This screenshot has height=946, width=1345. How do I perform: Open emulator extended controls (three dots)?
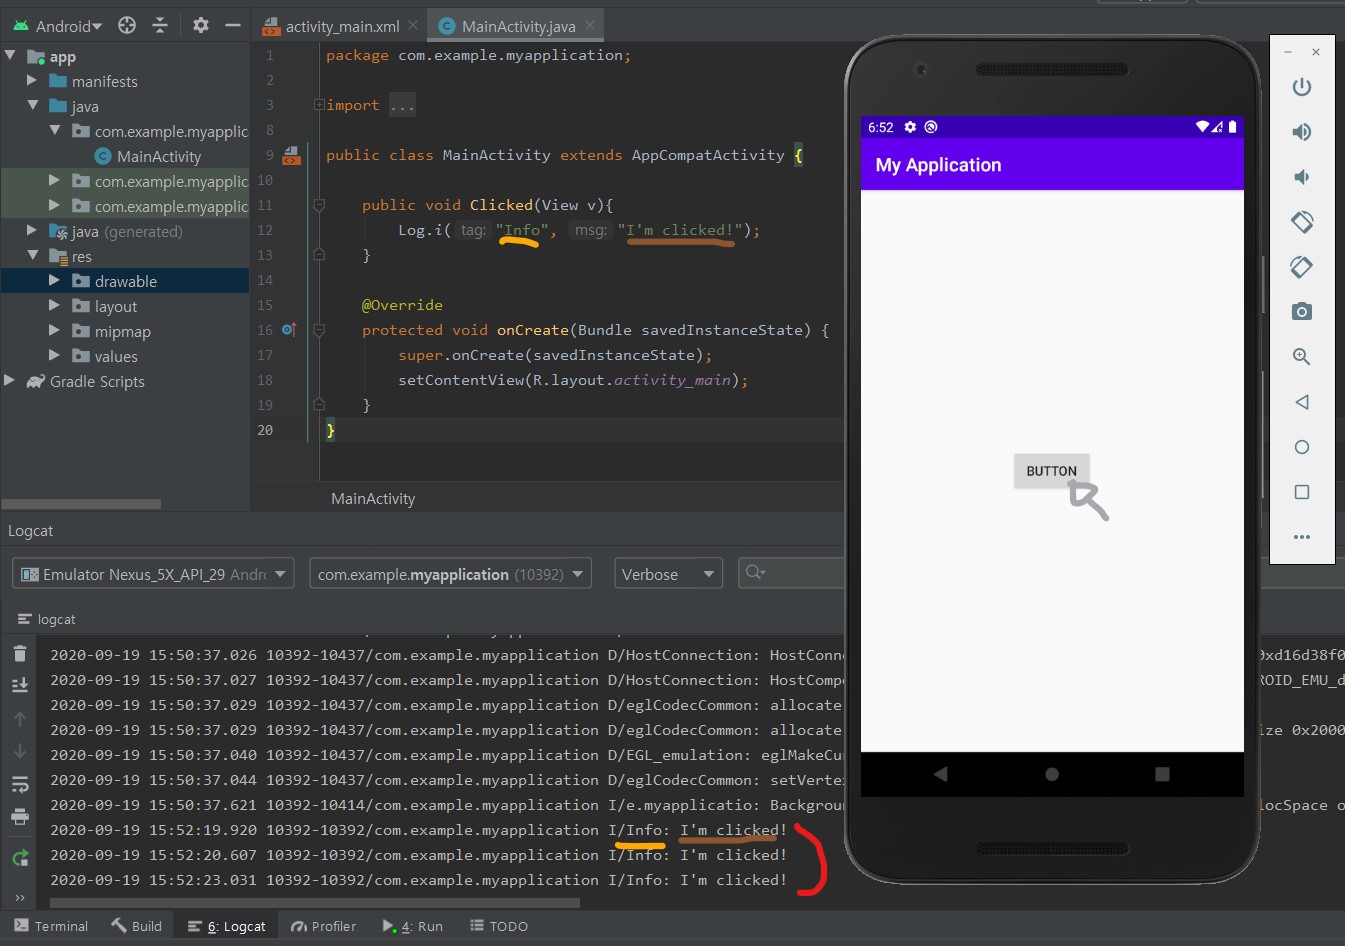pos(1301,537)
